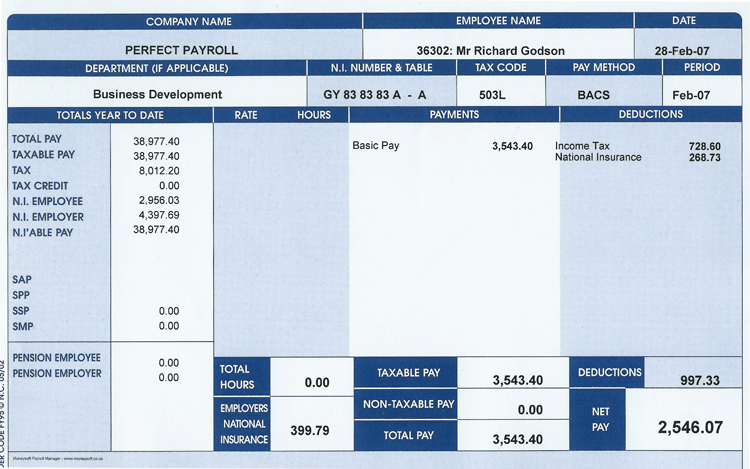The width and height of the screenshot is (750, 469).
Task: Click the Basic Pay payment line label
Action: tap(376, 146)
